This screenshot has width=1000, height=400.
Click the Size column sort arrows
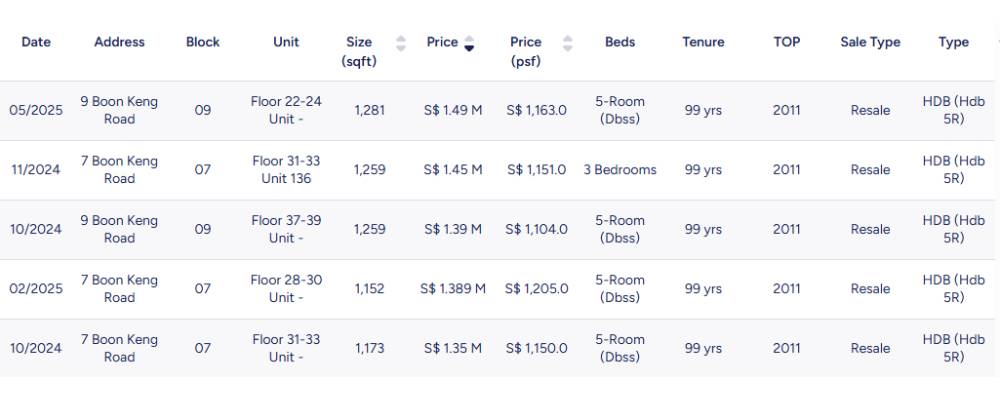click(401, 43)
